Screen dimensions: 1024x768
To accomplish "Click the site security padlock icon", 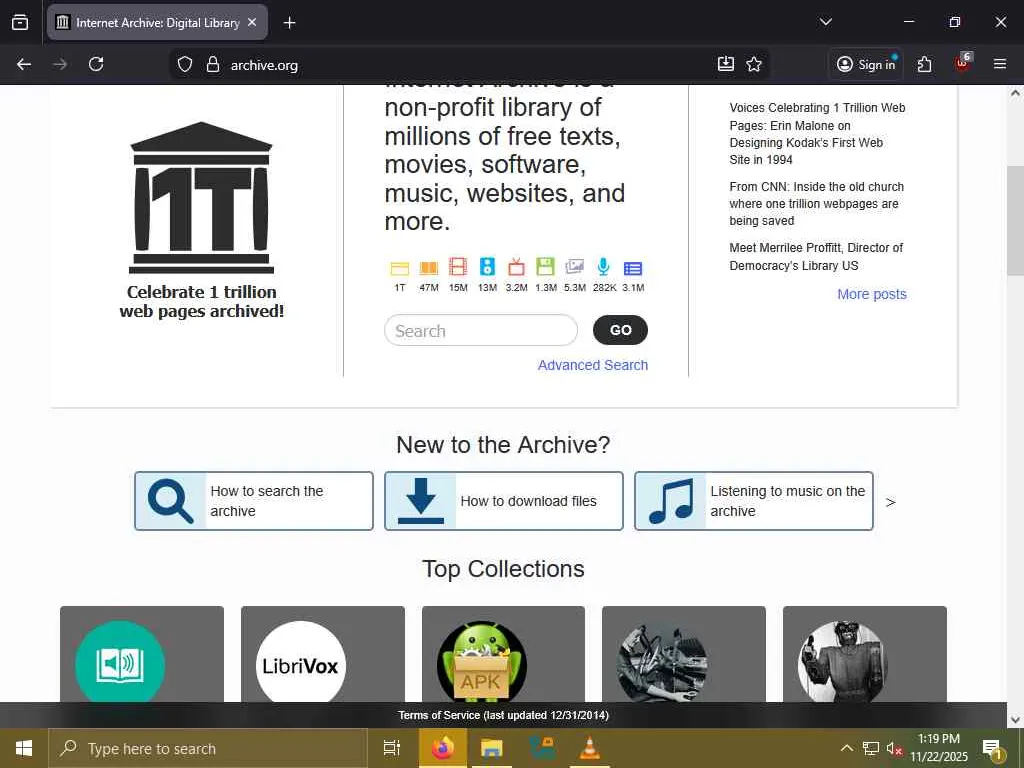I will tap(212, 65).
